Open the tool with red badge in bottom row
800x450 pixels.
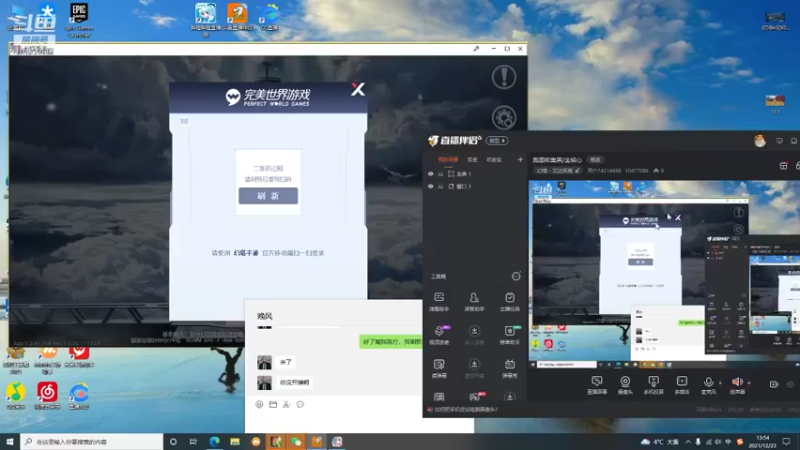point(474,397)
